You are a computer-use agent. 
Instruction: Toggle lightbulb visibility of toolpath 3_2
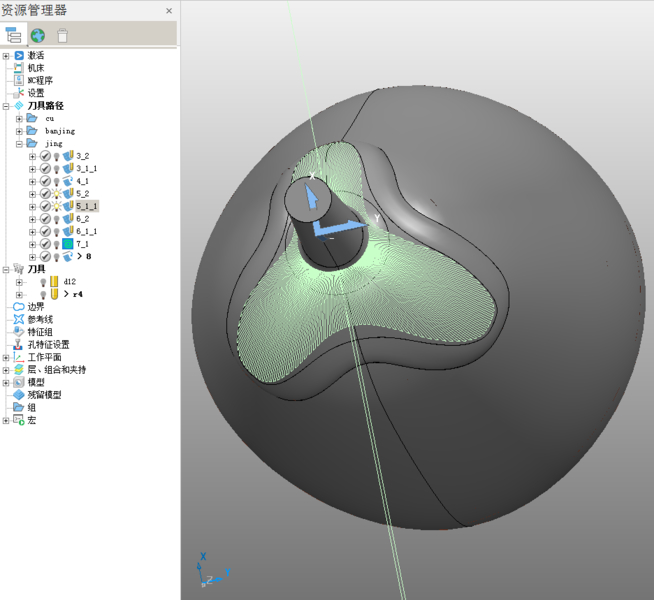click(x=57, y=156)
